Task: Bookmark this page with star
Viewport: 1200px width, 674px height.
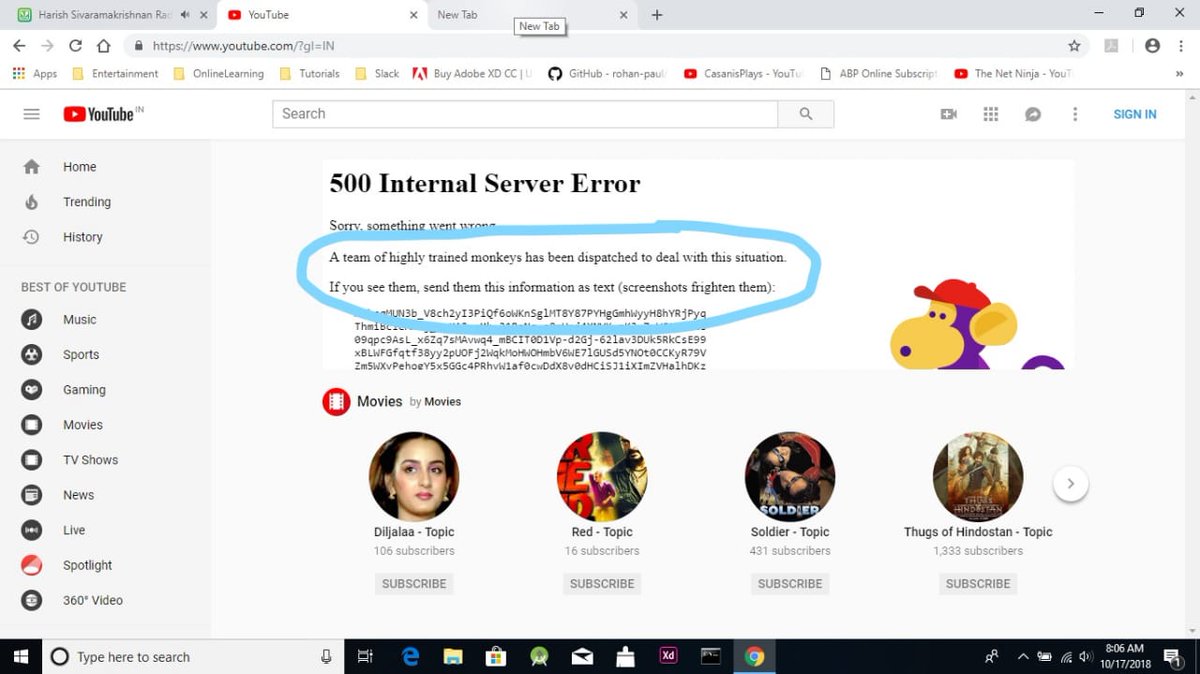Action: (x=1074, y=46)
